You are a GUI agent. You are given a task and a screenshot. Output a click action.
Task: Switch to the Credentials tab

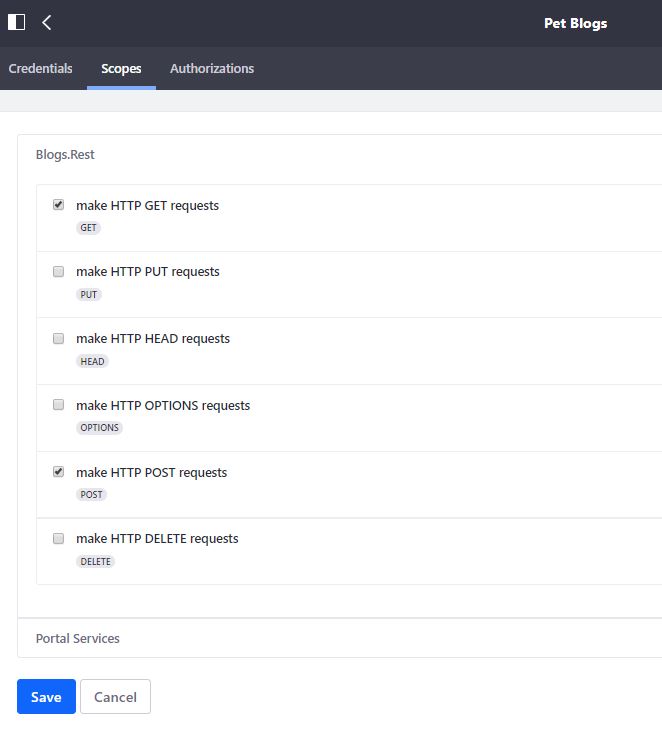(41, 69)
